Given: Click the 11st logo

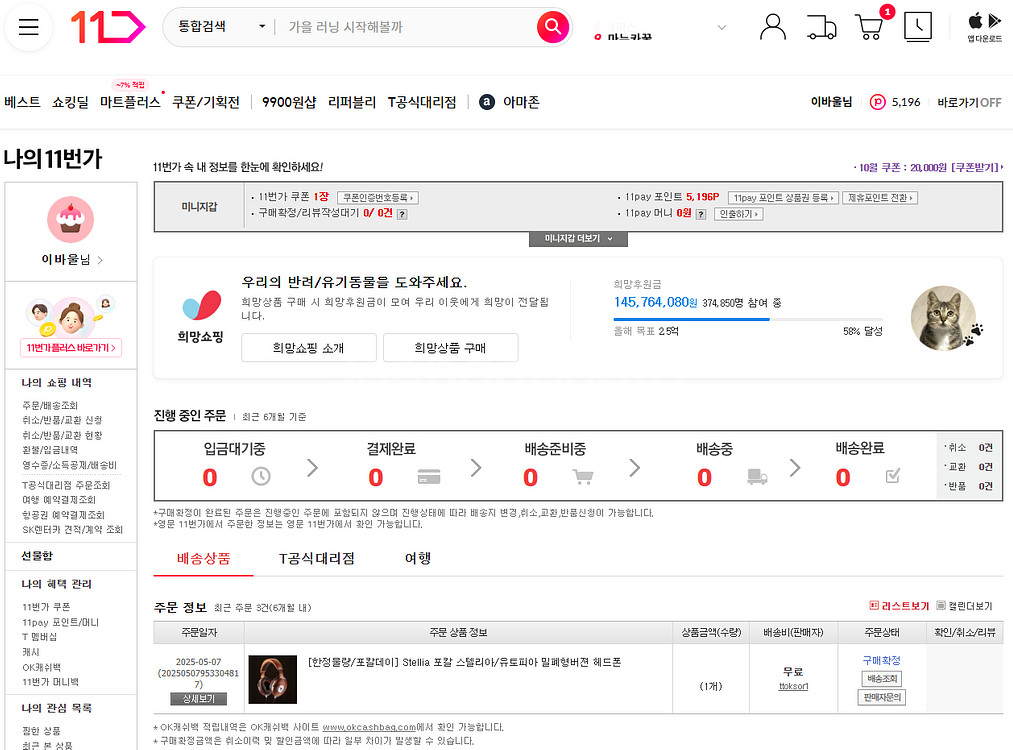Looking at the screenshot, I should 107,27.
